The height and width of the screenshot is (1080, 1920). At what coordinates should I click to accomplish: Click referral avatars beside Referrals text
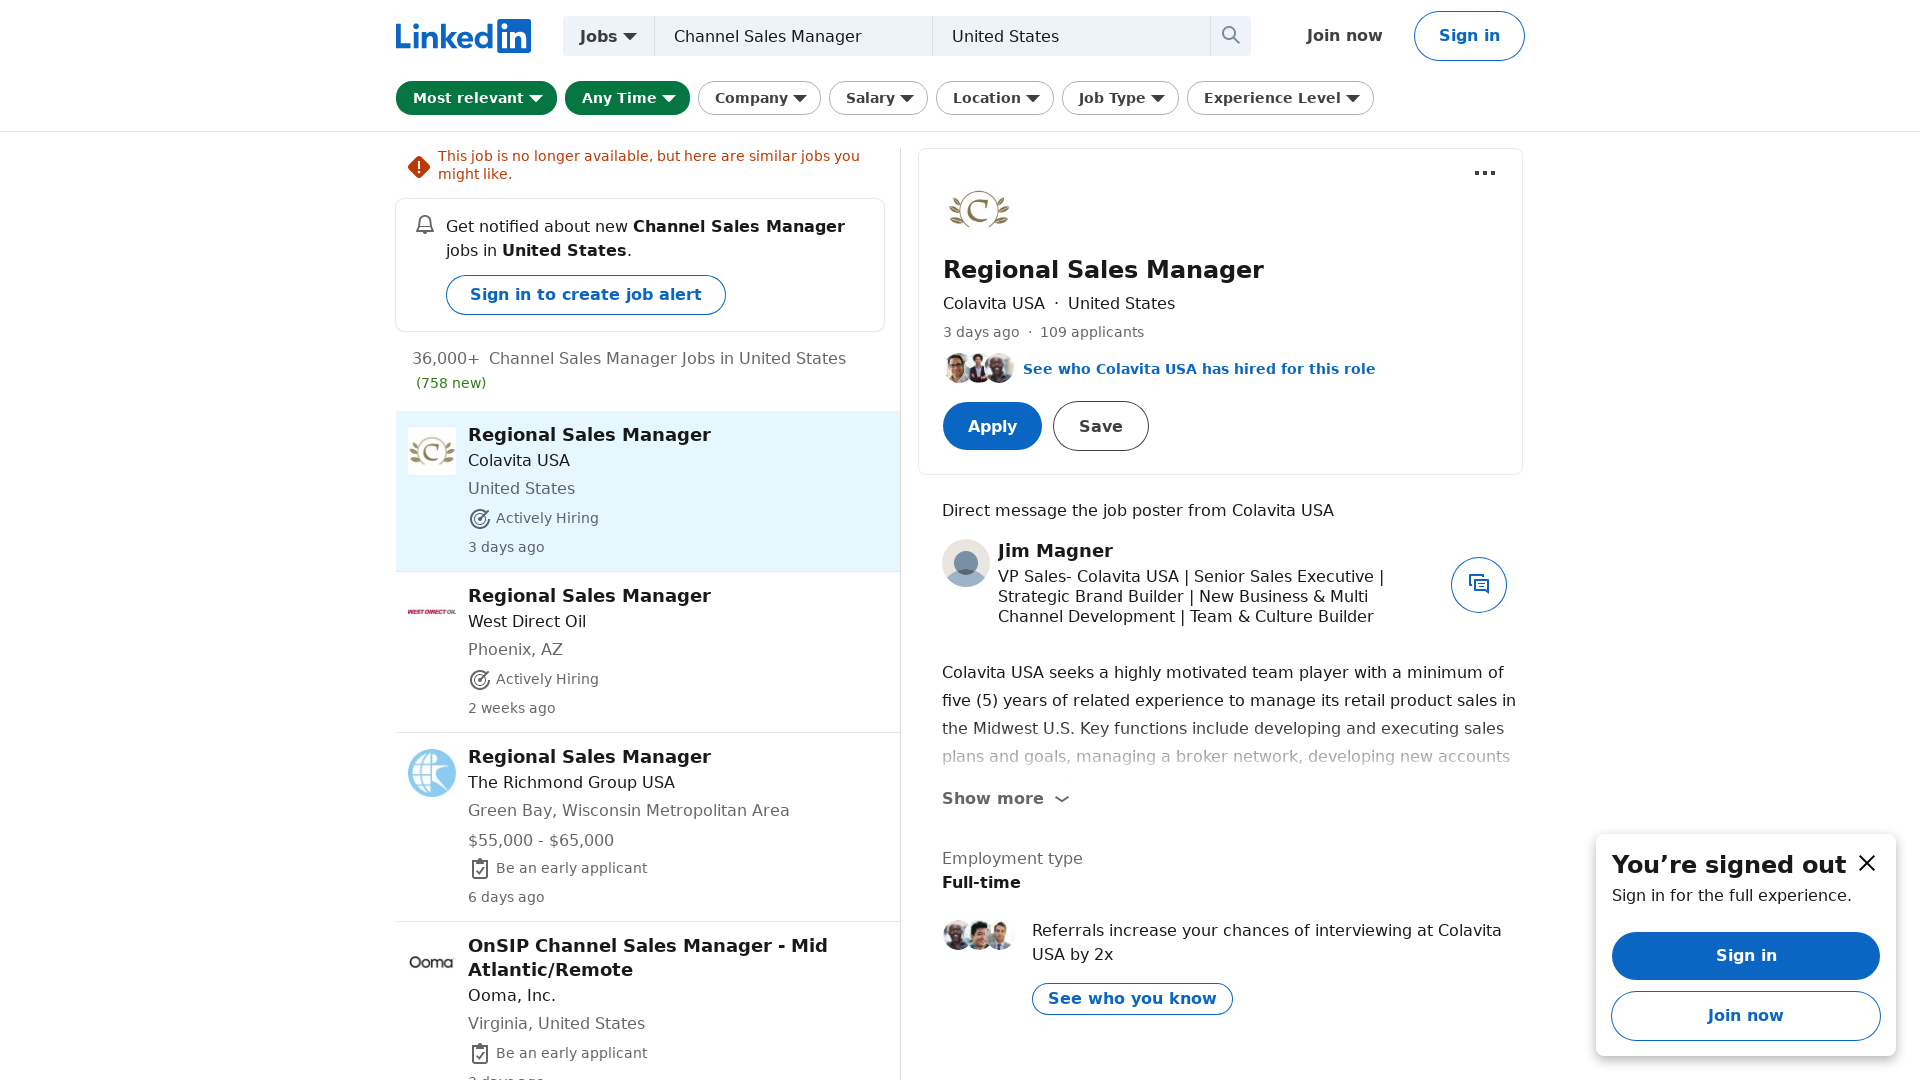(x=979, y=935)
